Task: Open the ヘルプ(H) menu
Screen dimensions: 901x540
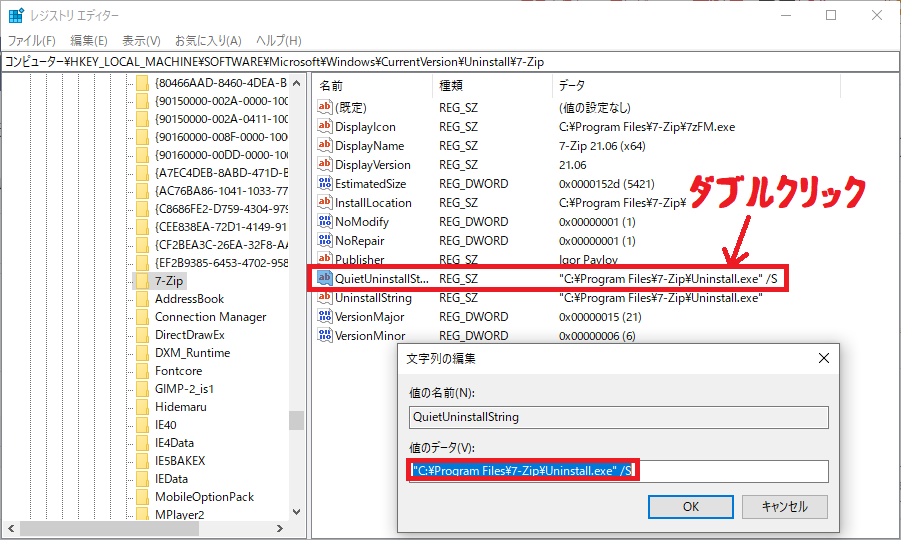Action: point(279,41)
